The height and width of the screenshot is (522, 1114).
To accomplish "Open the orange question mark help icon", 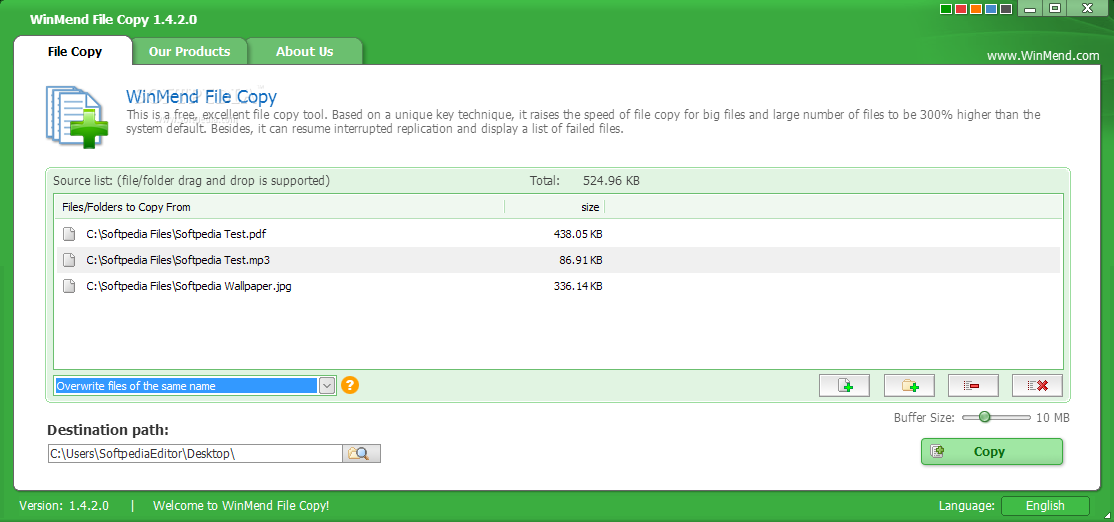I will tap(350, 385).
